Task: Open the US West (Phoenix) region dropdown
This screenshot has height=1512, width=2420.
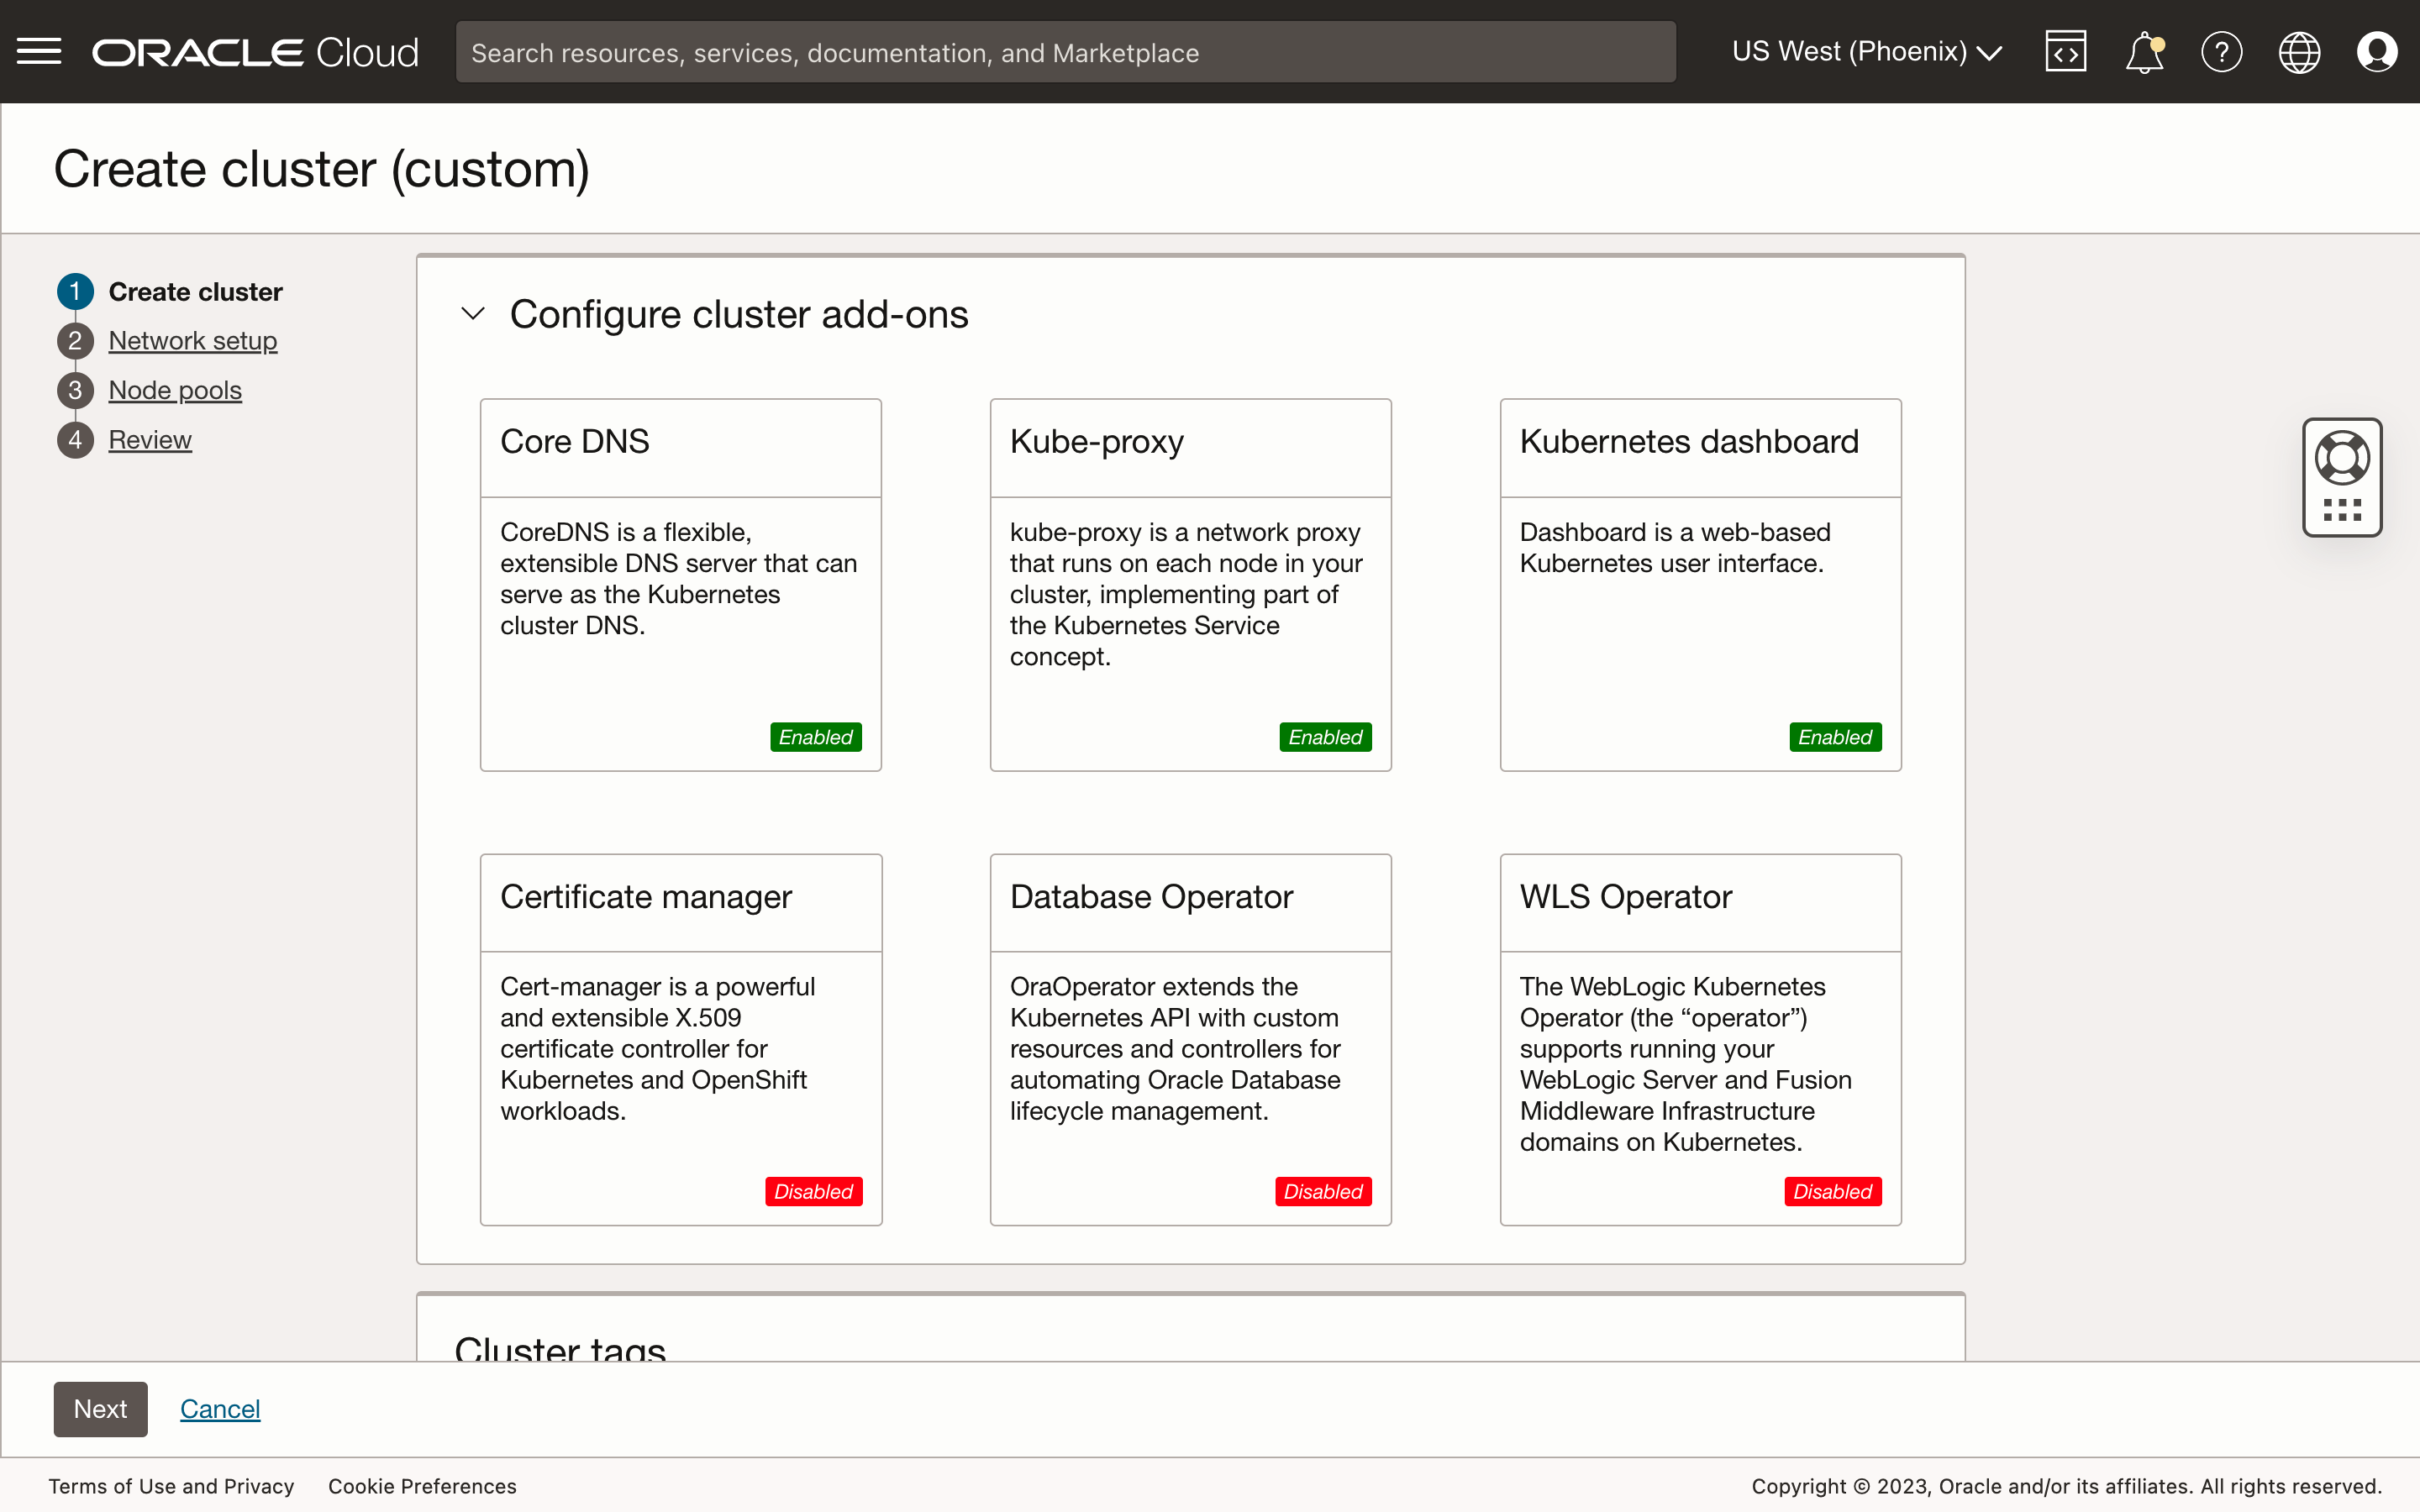Action: tap(1865, 51)
